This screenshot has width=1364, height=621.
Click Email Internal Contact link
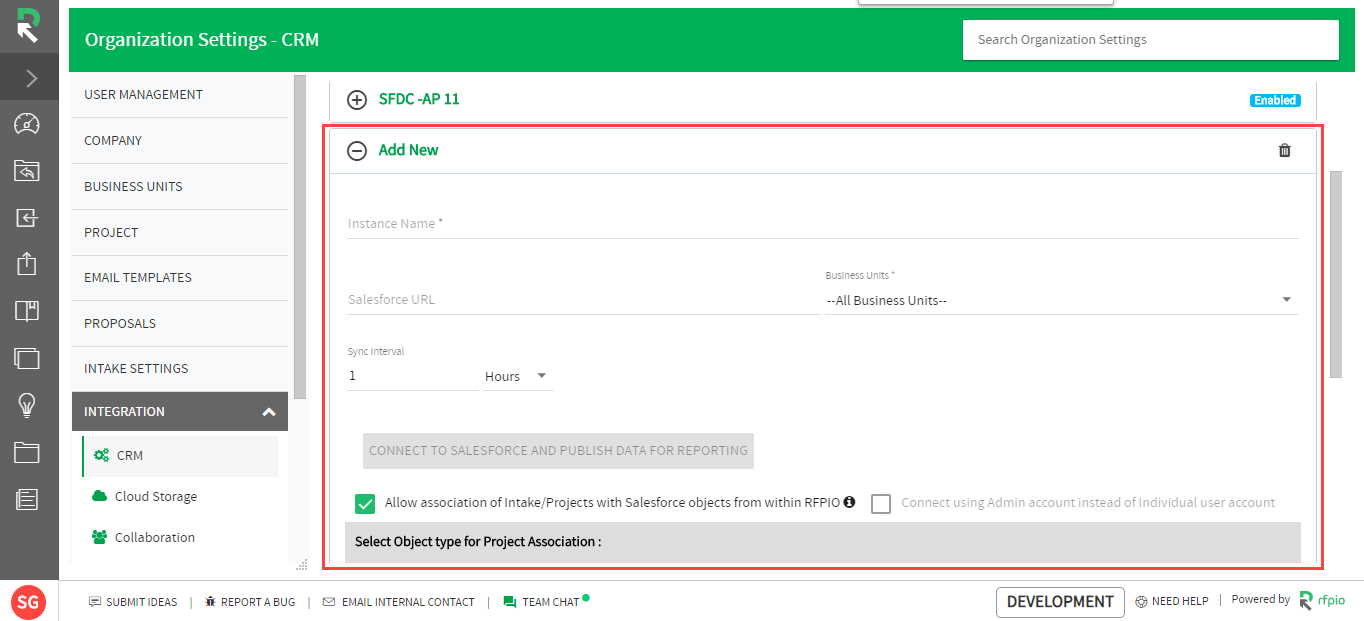[398, 602]
